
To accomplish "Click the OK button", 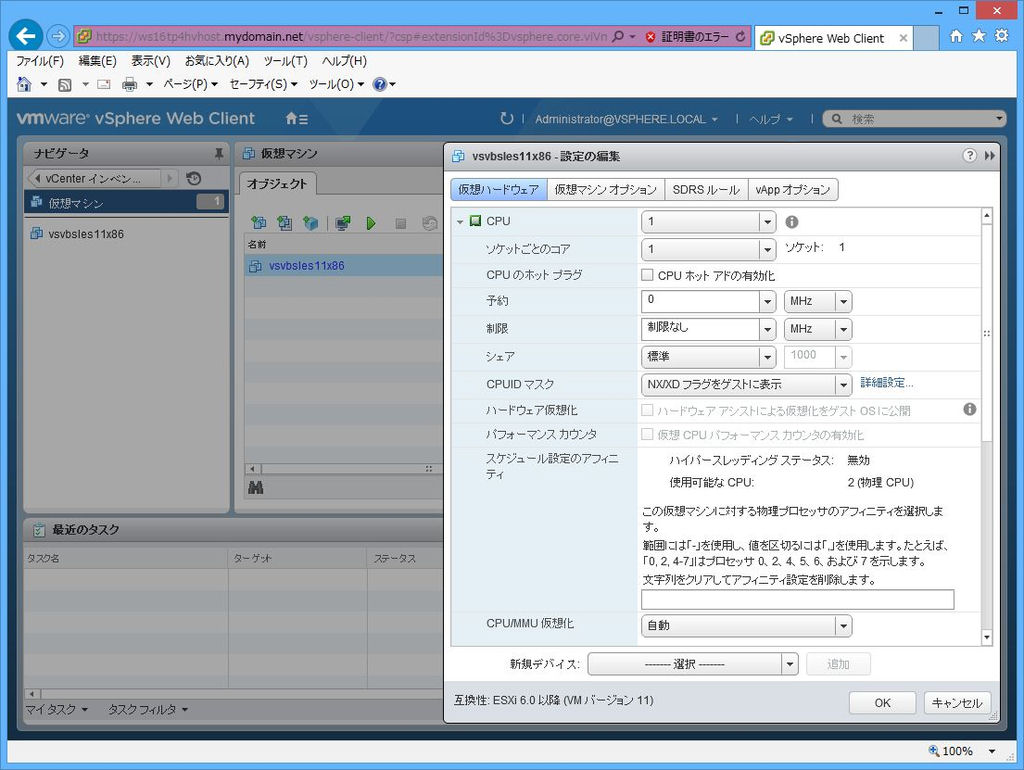I will [x=882, y=703].
